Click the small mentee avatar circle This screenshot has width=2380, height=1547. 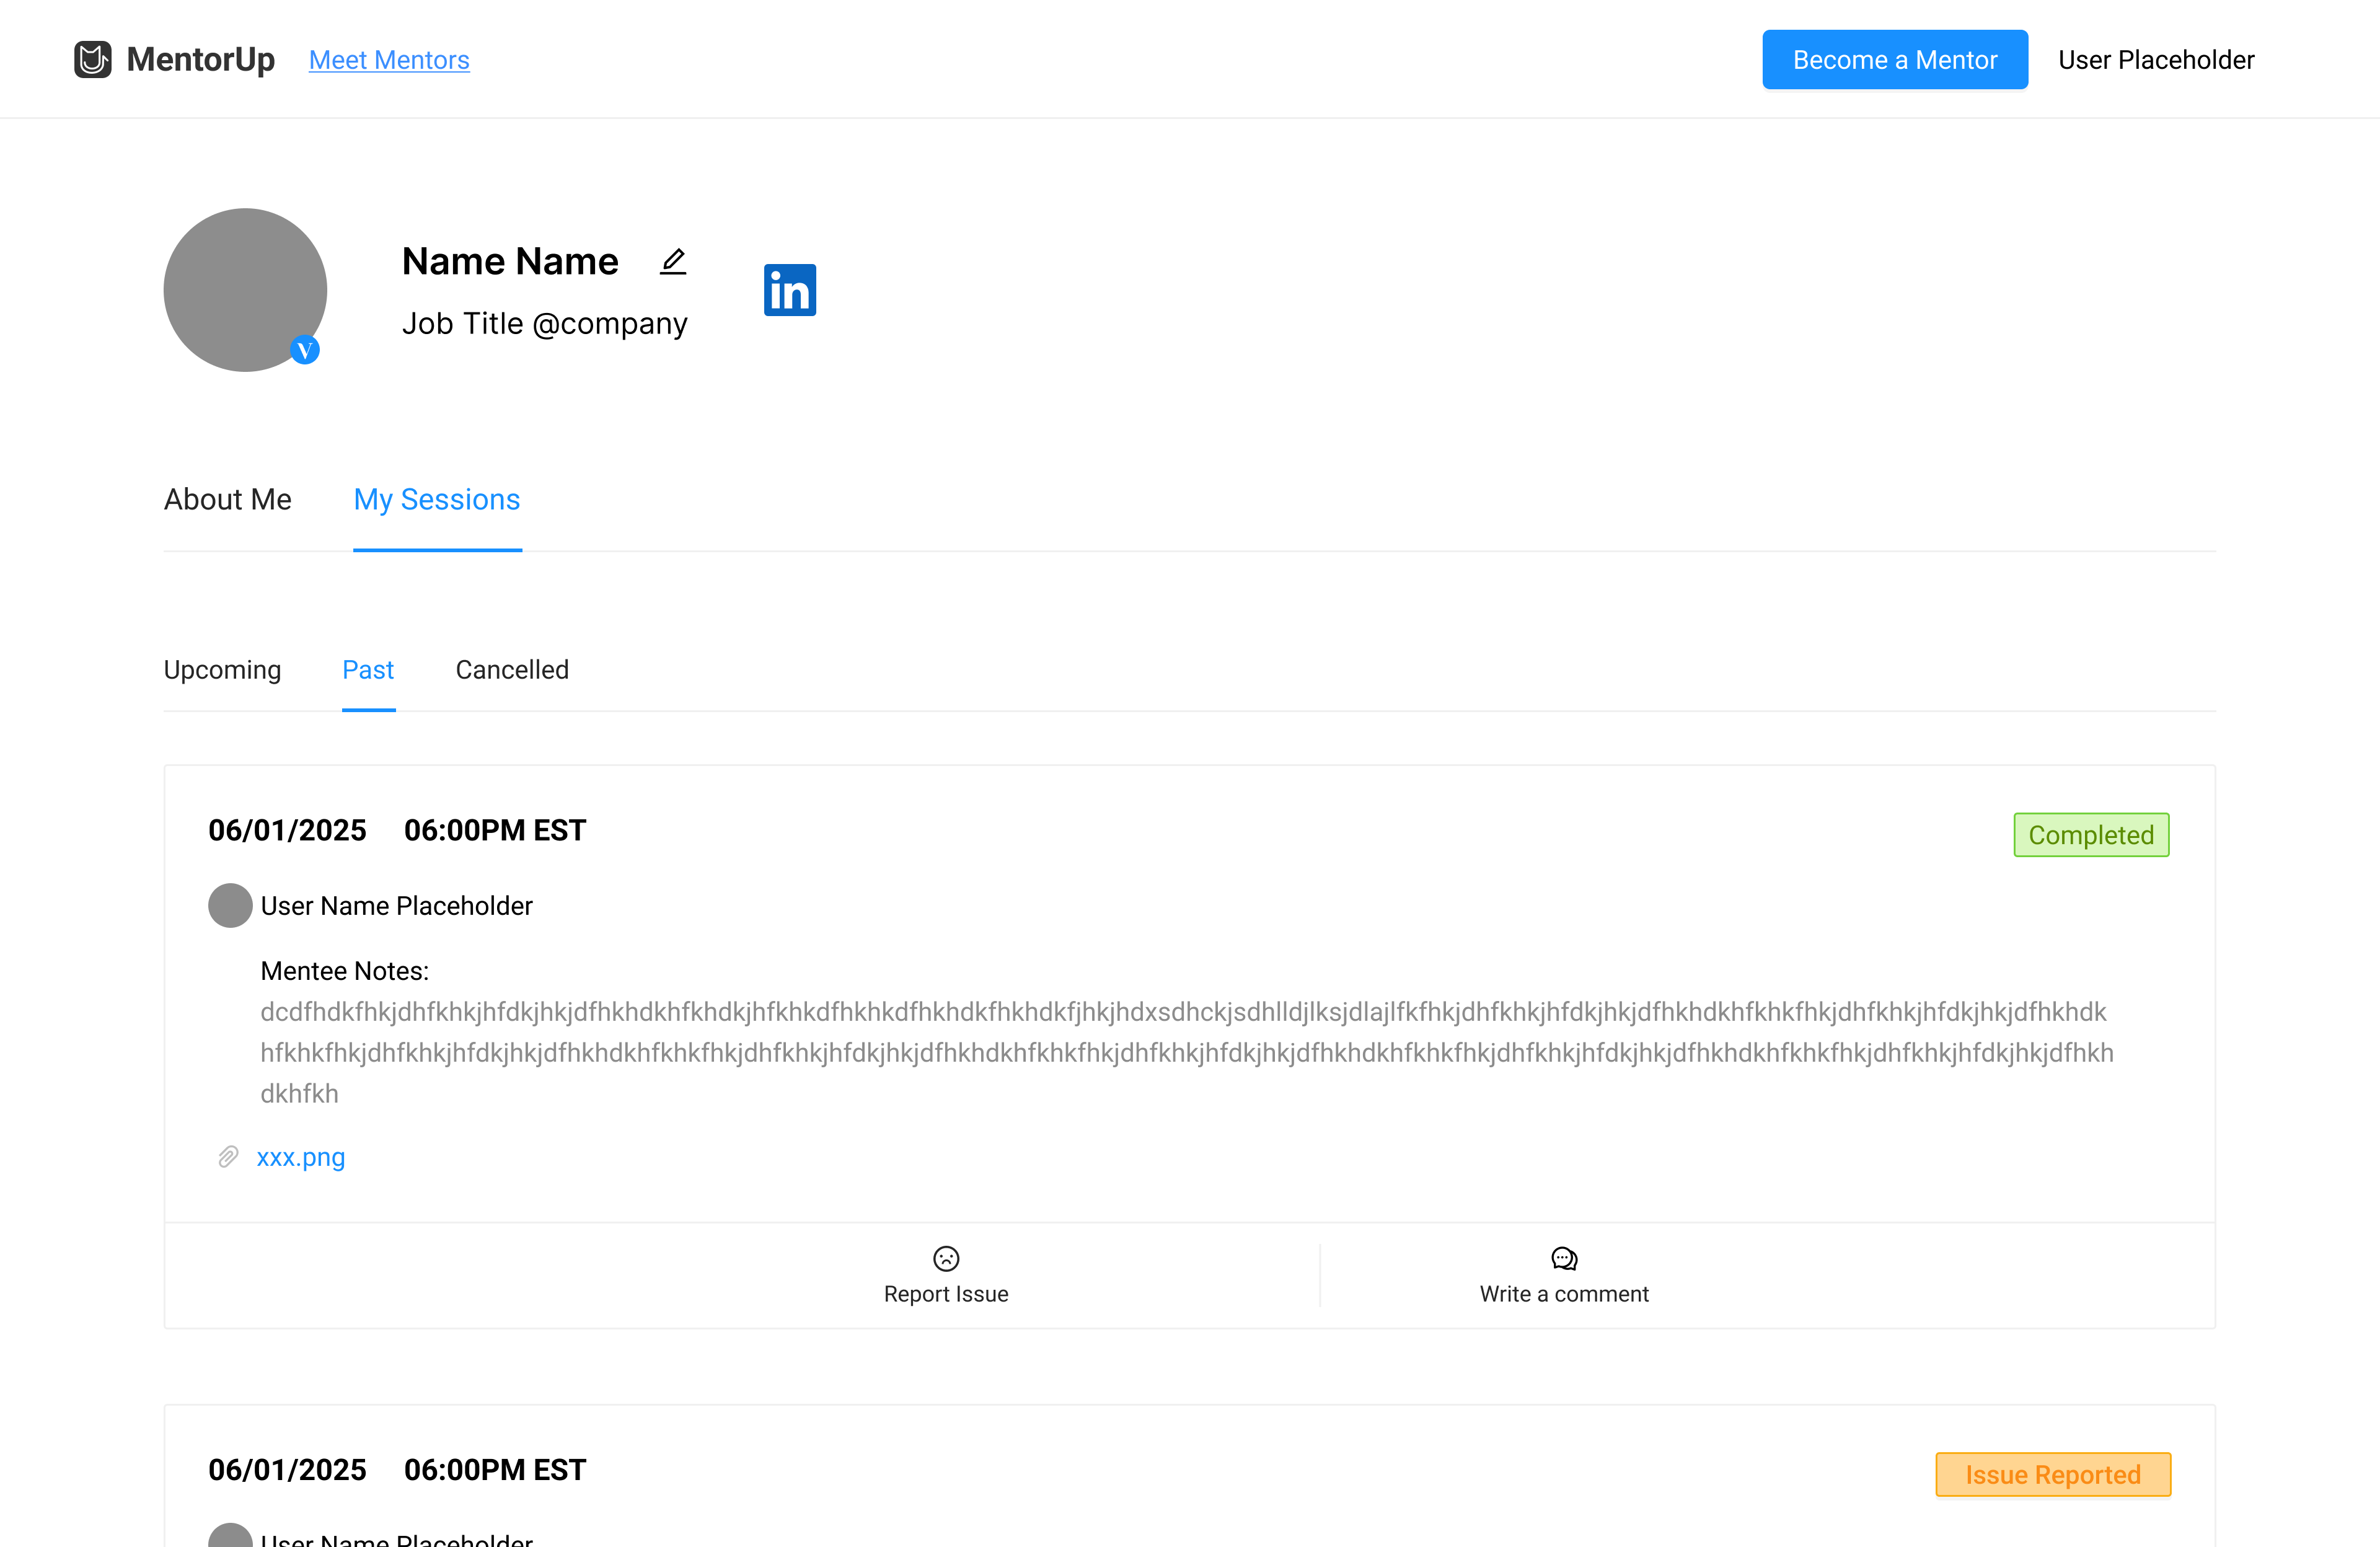click(230, 905)
